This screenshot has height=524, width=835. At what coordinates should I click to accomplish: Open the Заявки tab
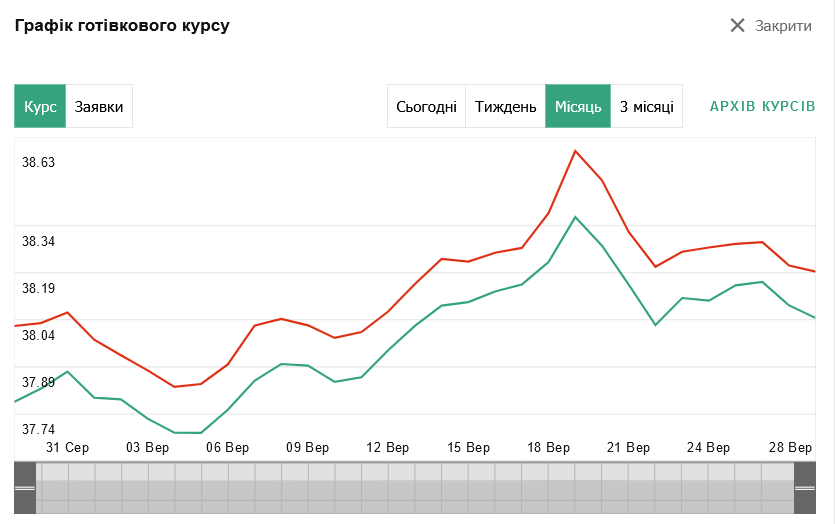click(x=99, y=106)
